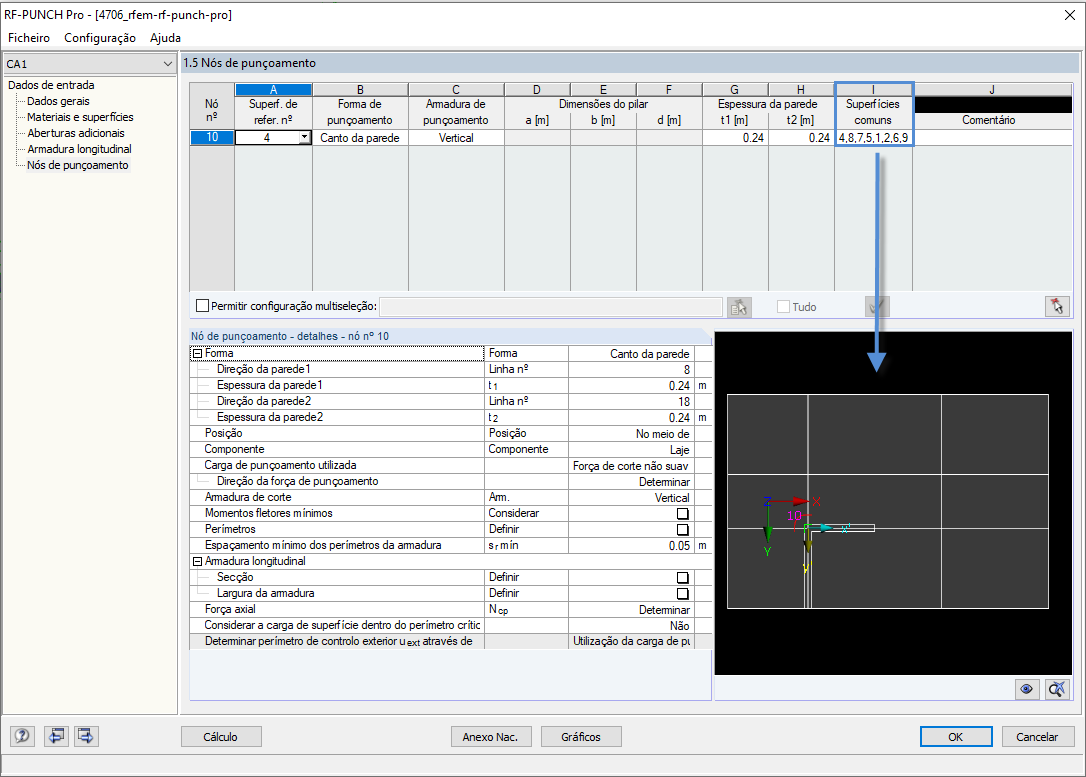Select Materiais e superfícies in the tree

(80, 117)
